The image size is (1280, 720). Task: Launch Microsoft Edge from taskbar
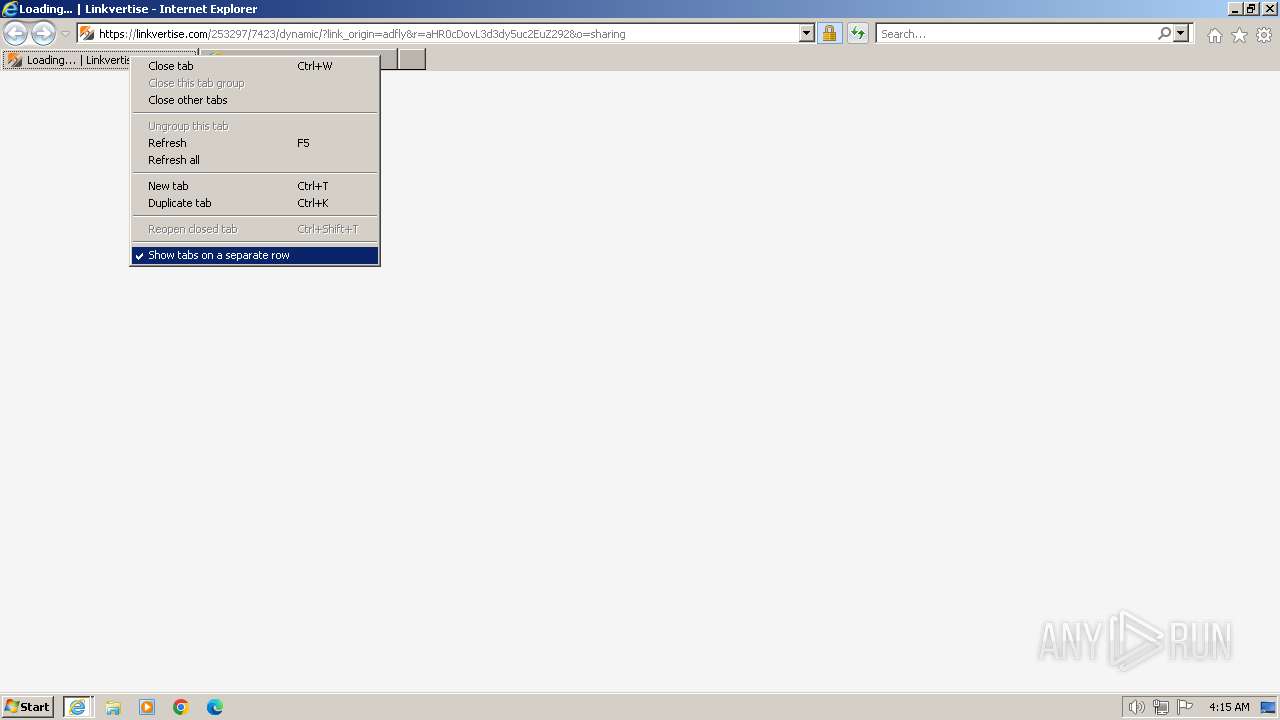[x=215, y=707]
